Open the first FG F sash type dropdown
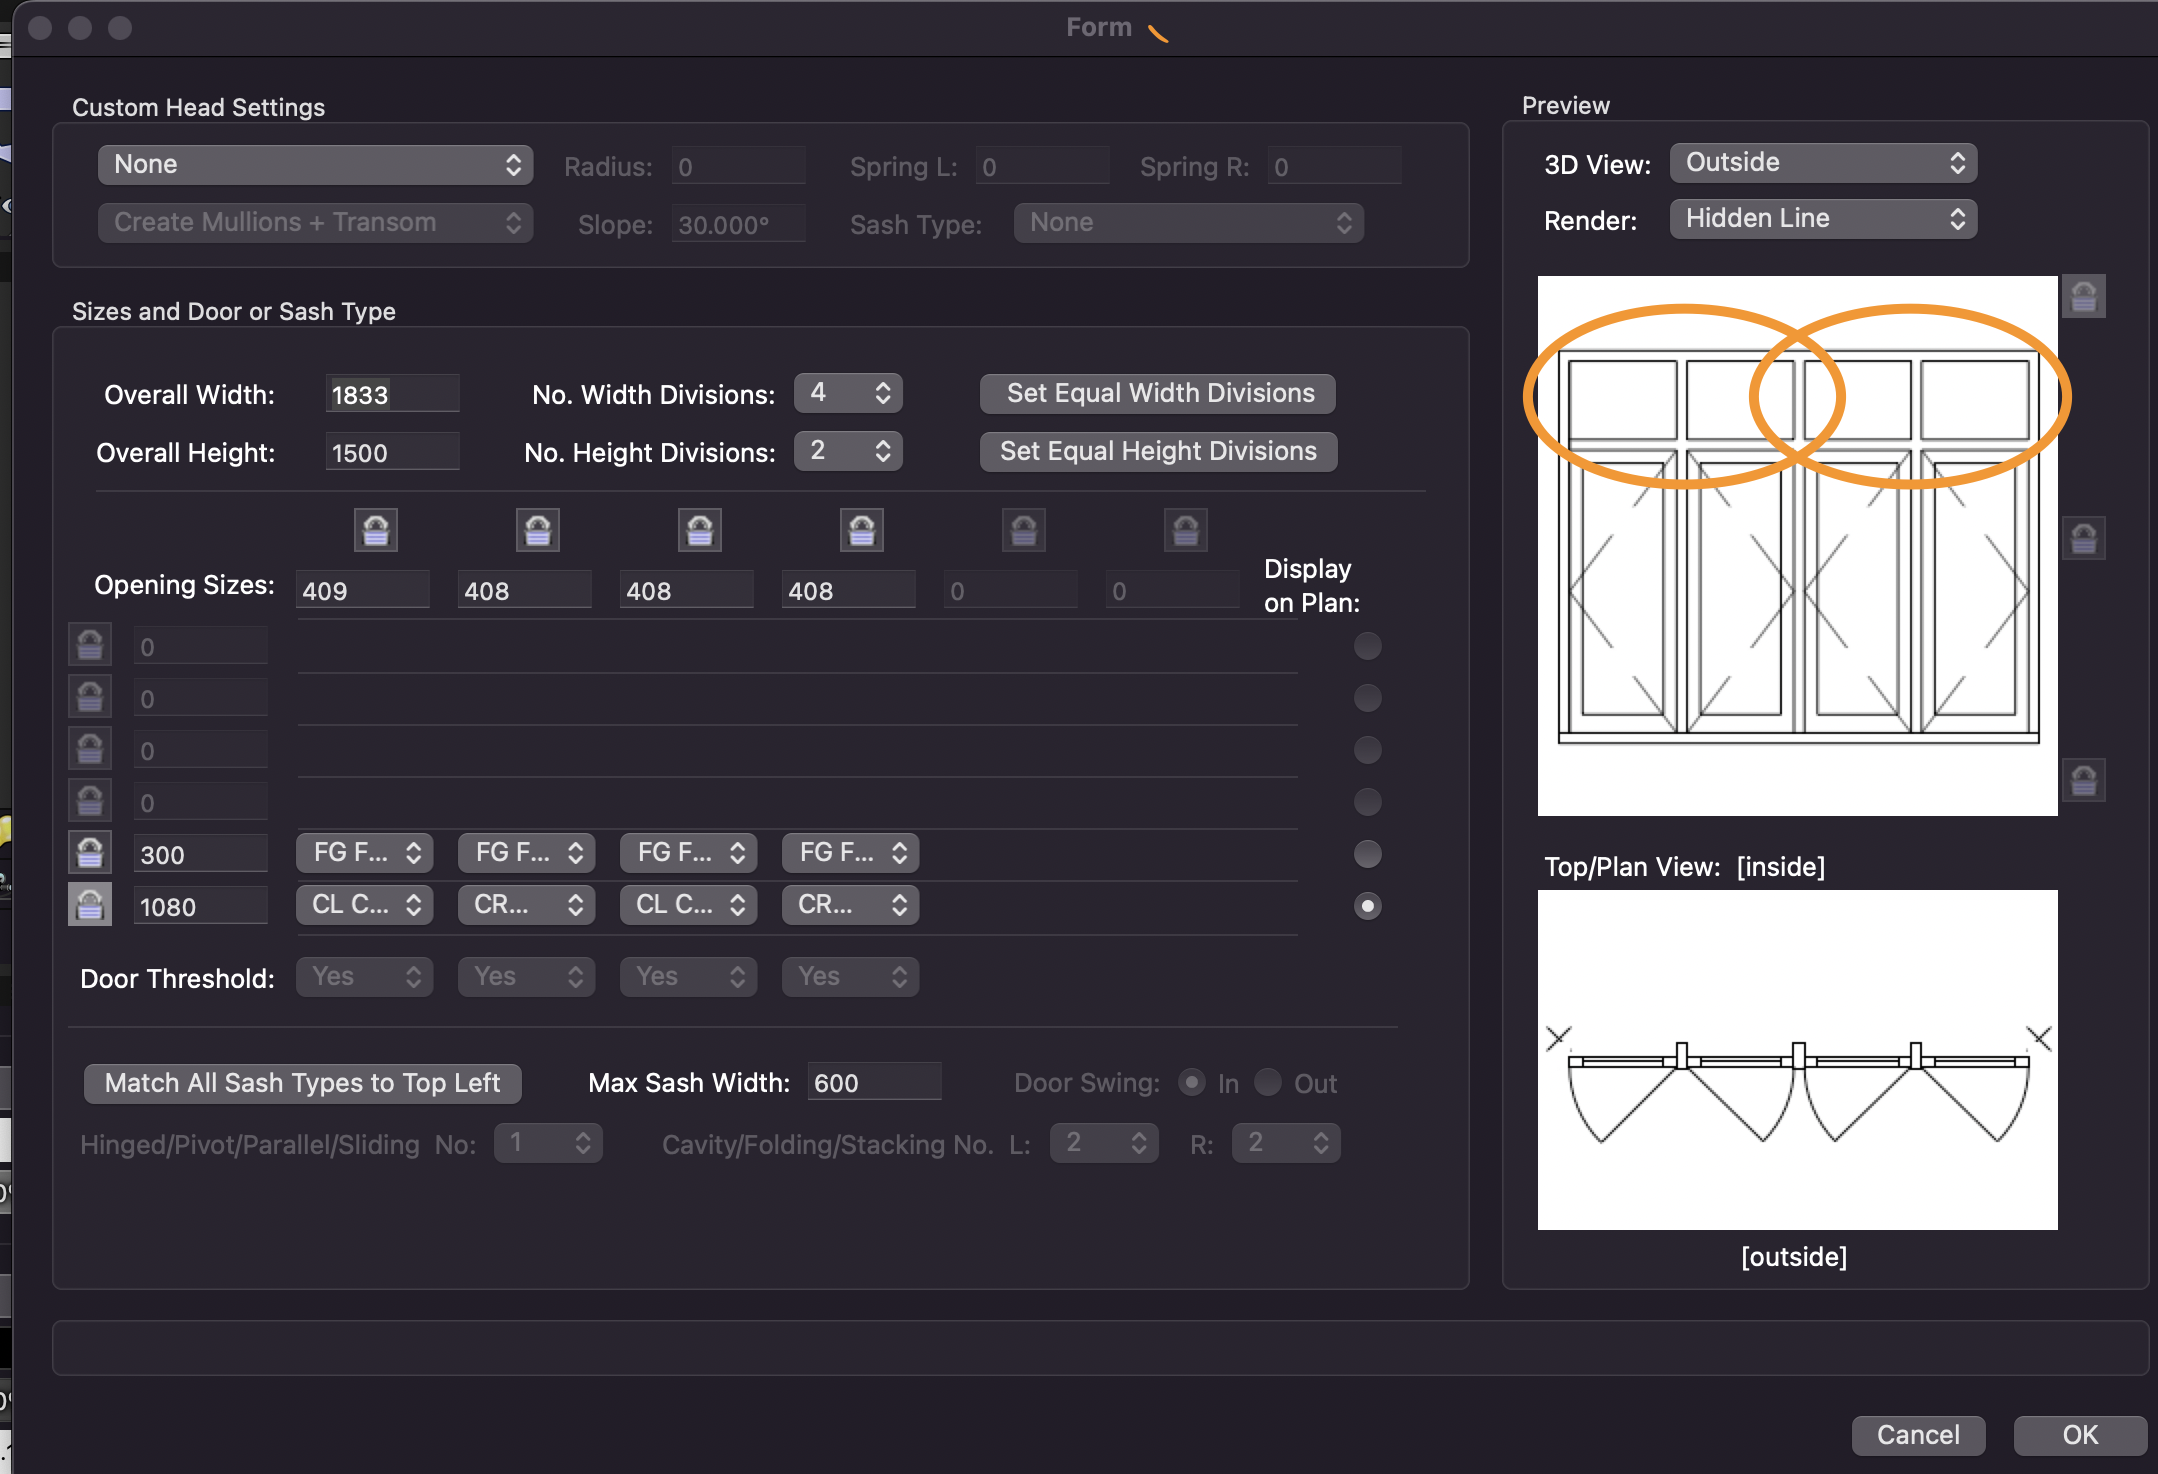 [x=363, y=852]
